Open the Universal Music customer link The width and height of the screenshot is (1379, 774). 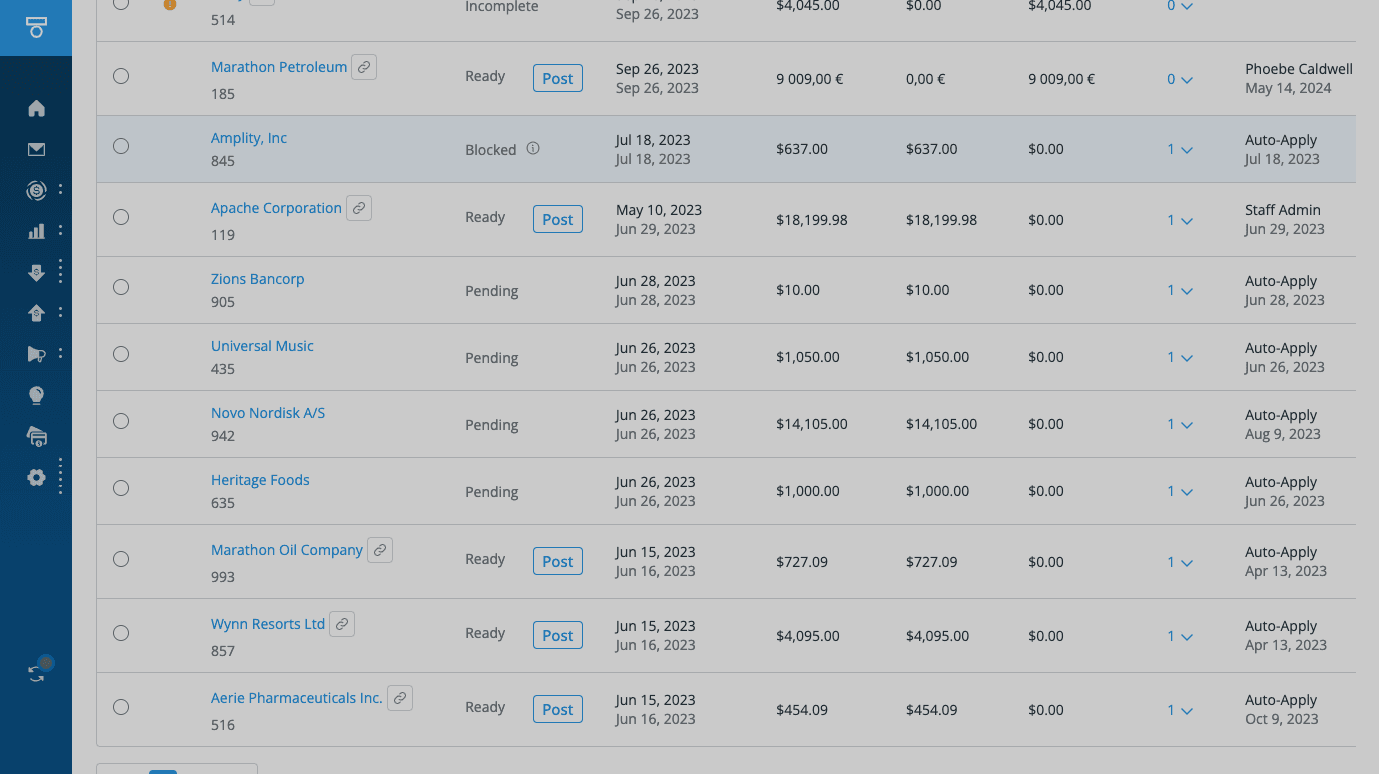[x=262, y=346]
